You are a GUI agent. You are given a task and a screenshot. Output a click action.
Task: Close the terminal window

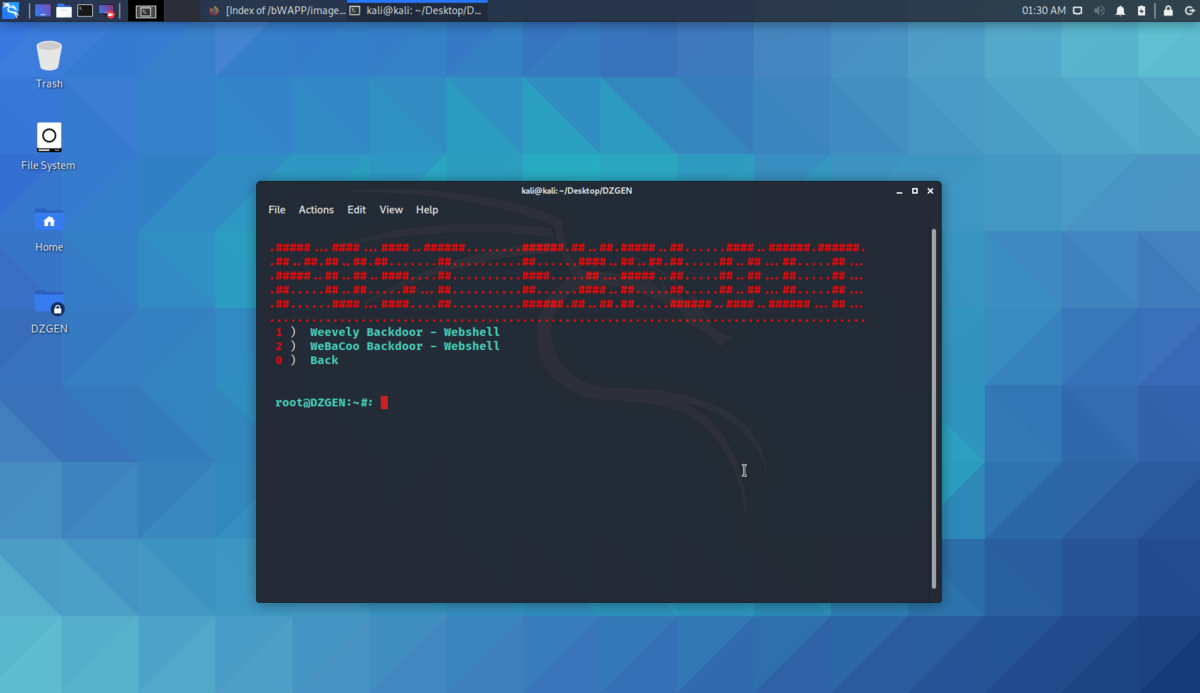coord(930,190)
